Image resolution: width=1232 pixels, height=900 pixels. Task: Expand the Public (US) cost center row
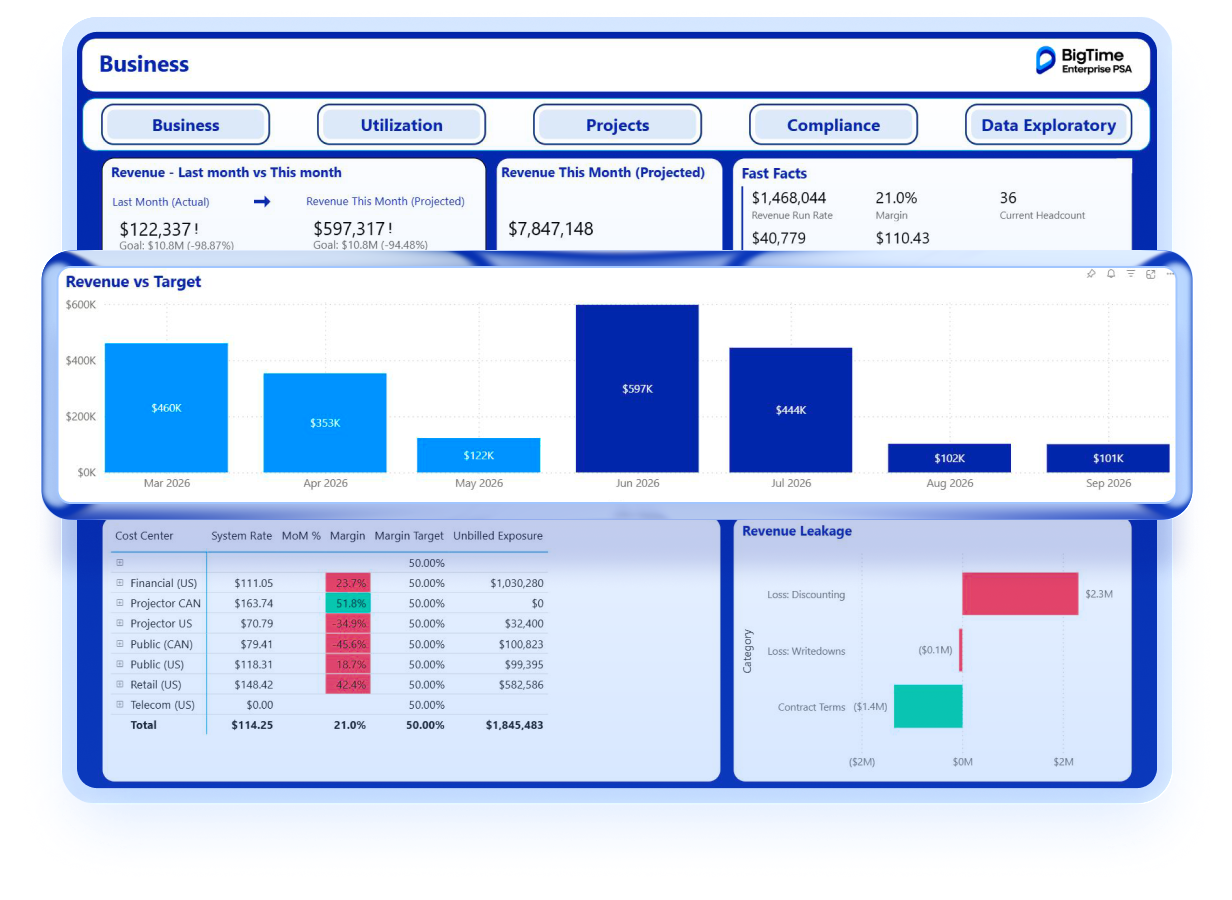tap(120, 664)
